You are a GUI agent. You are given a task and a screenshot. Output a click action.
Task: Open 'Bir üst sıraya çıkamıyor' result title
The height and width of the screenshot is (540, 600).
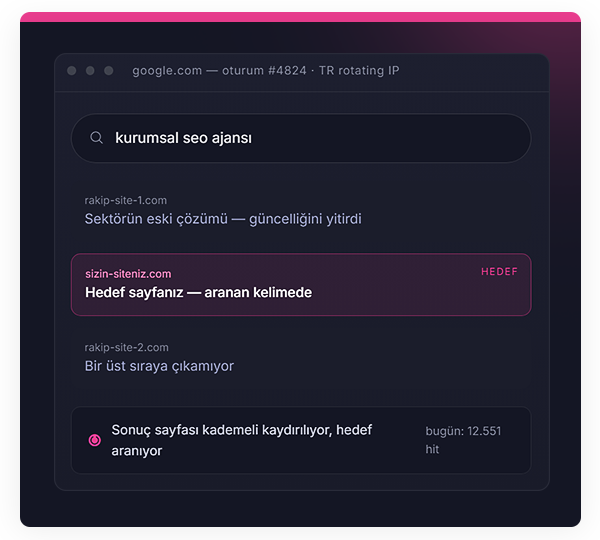pyautogui.click(x=159, y=366)
